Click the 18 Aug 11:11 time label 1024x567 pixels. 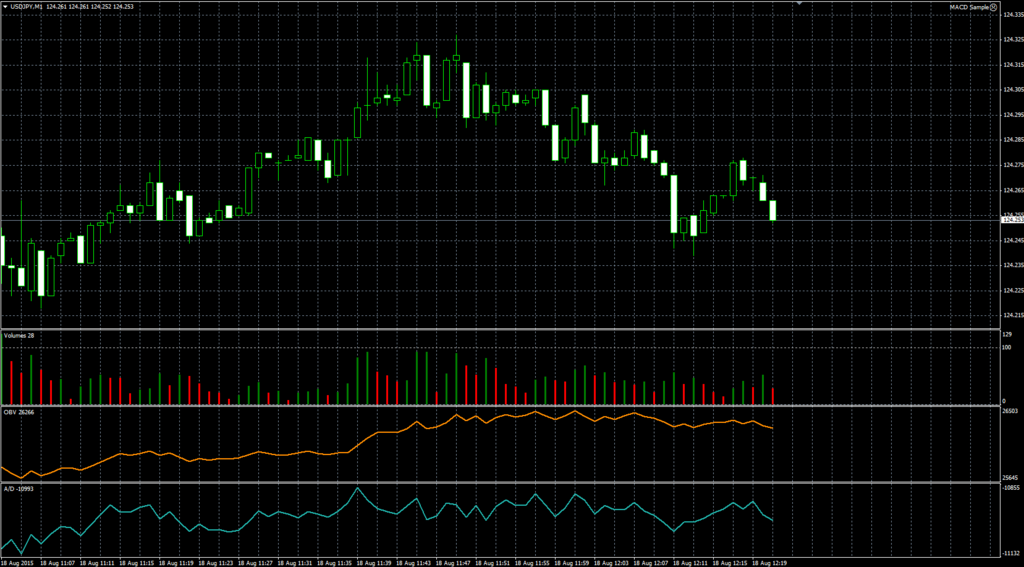click(x=97, y=562)
